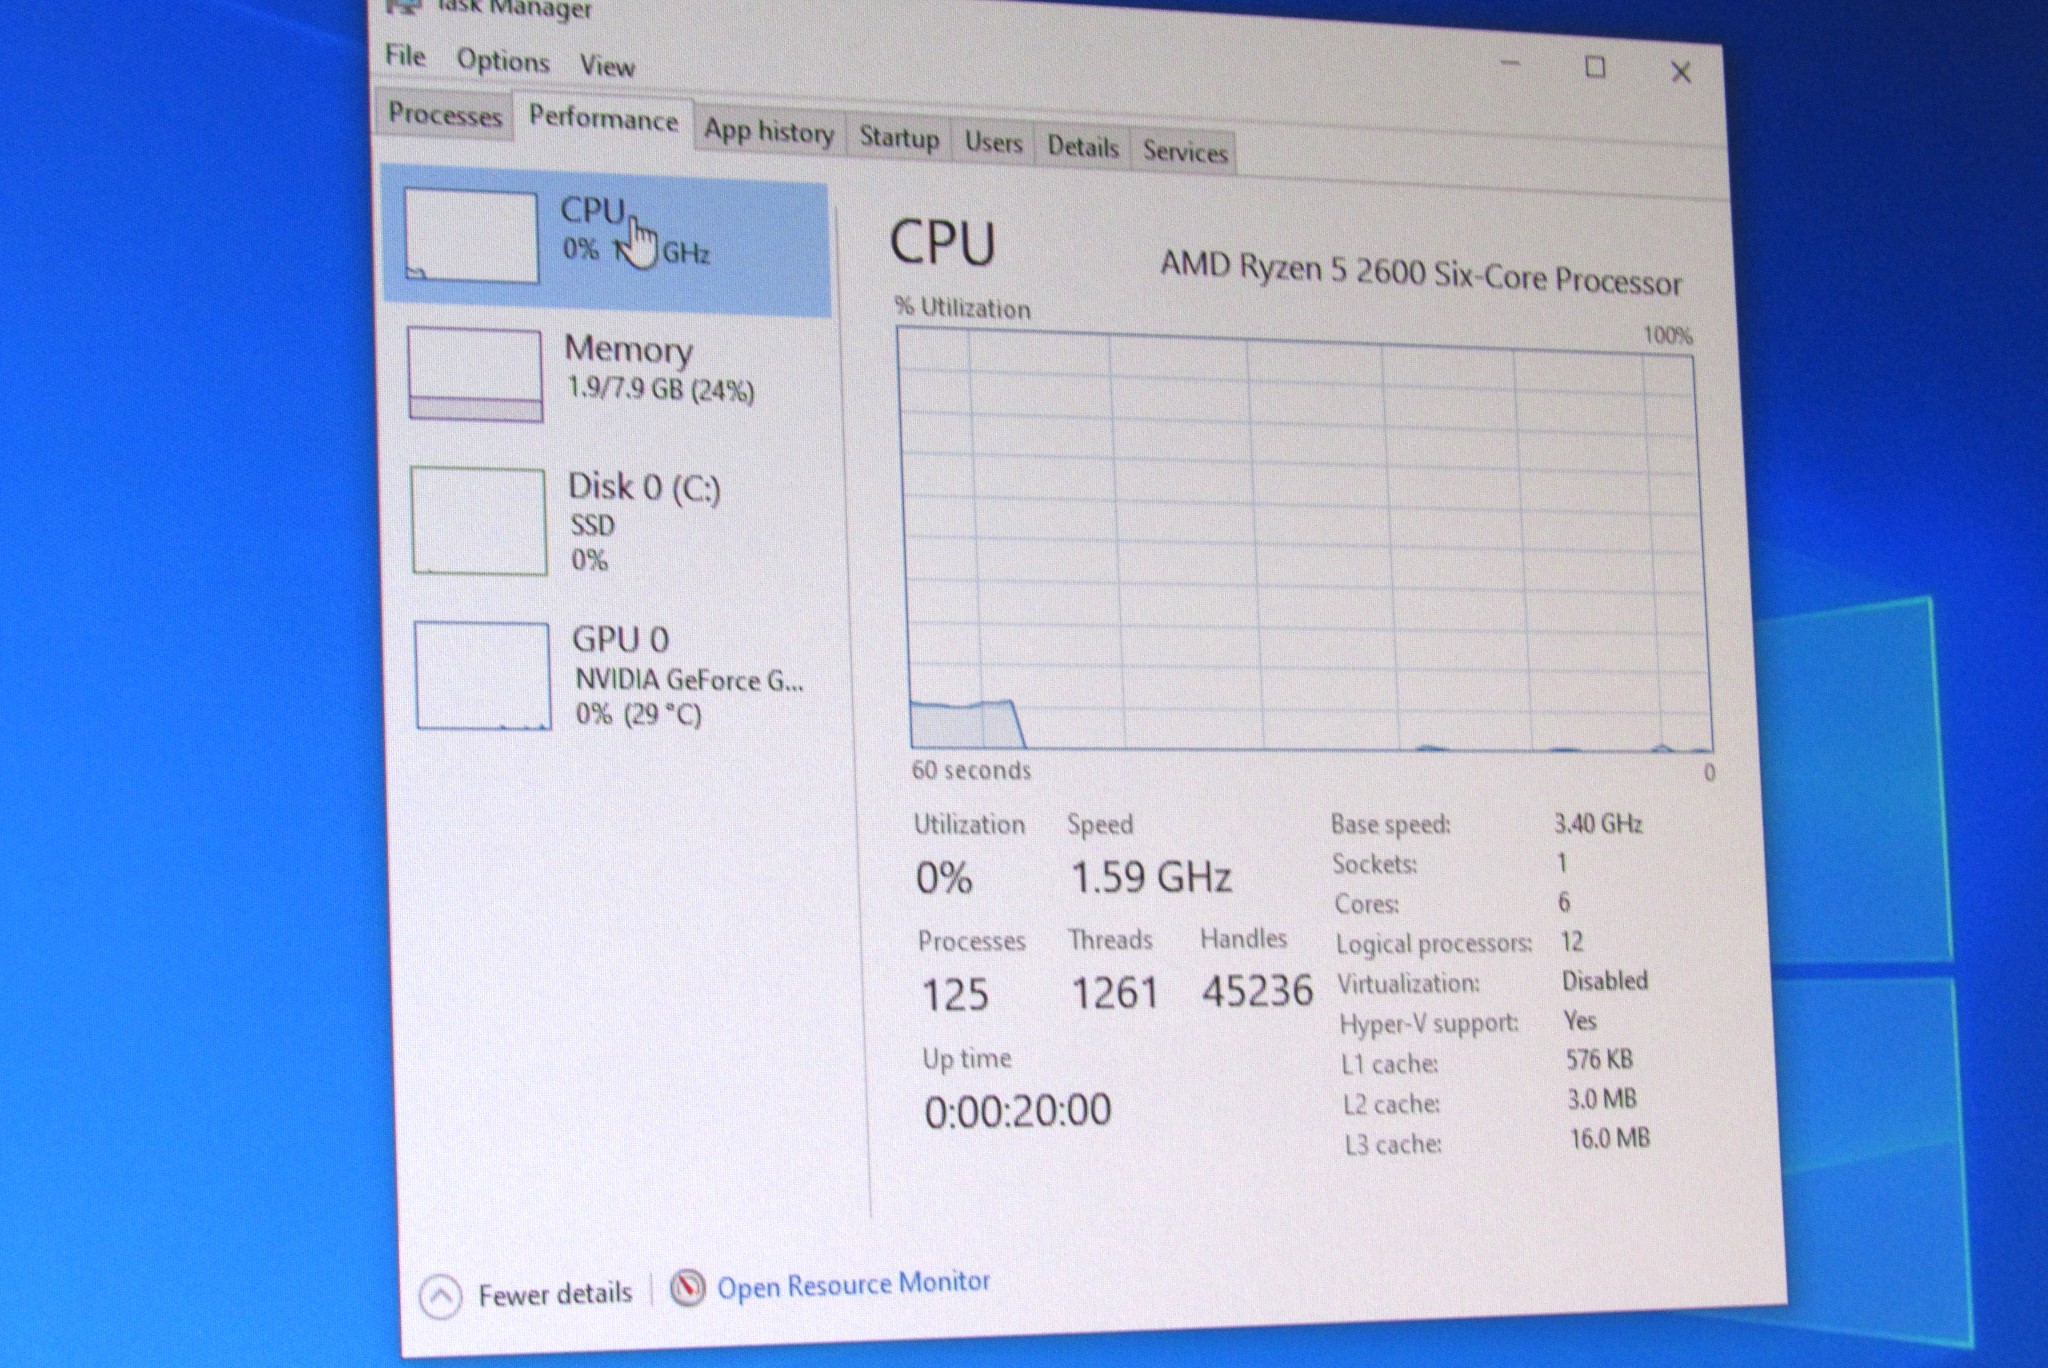Minimize the Task Manager window

[x=1510, y=64]
